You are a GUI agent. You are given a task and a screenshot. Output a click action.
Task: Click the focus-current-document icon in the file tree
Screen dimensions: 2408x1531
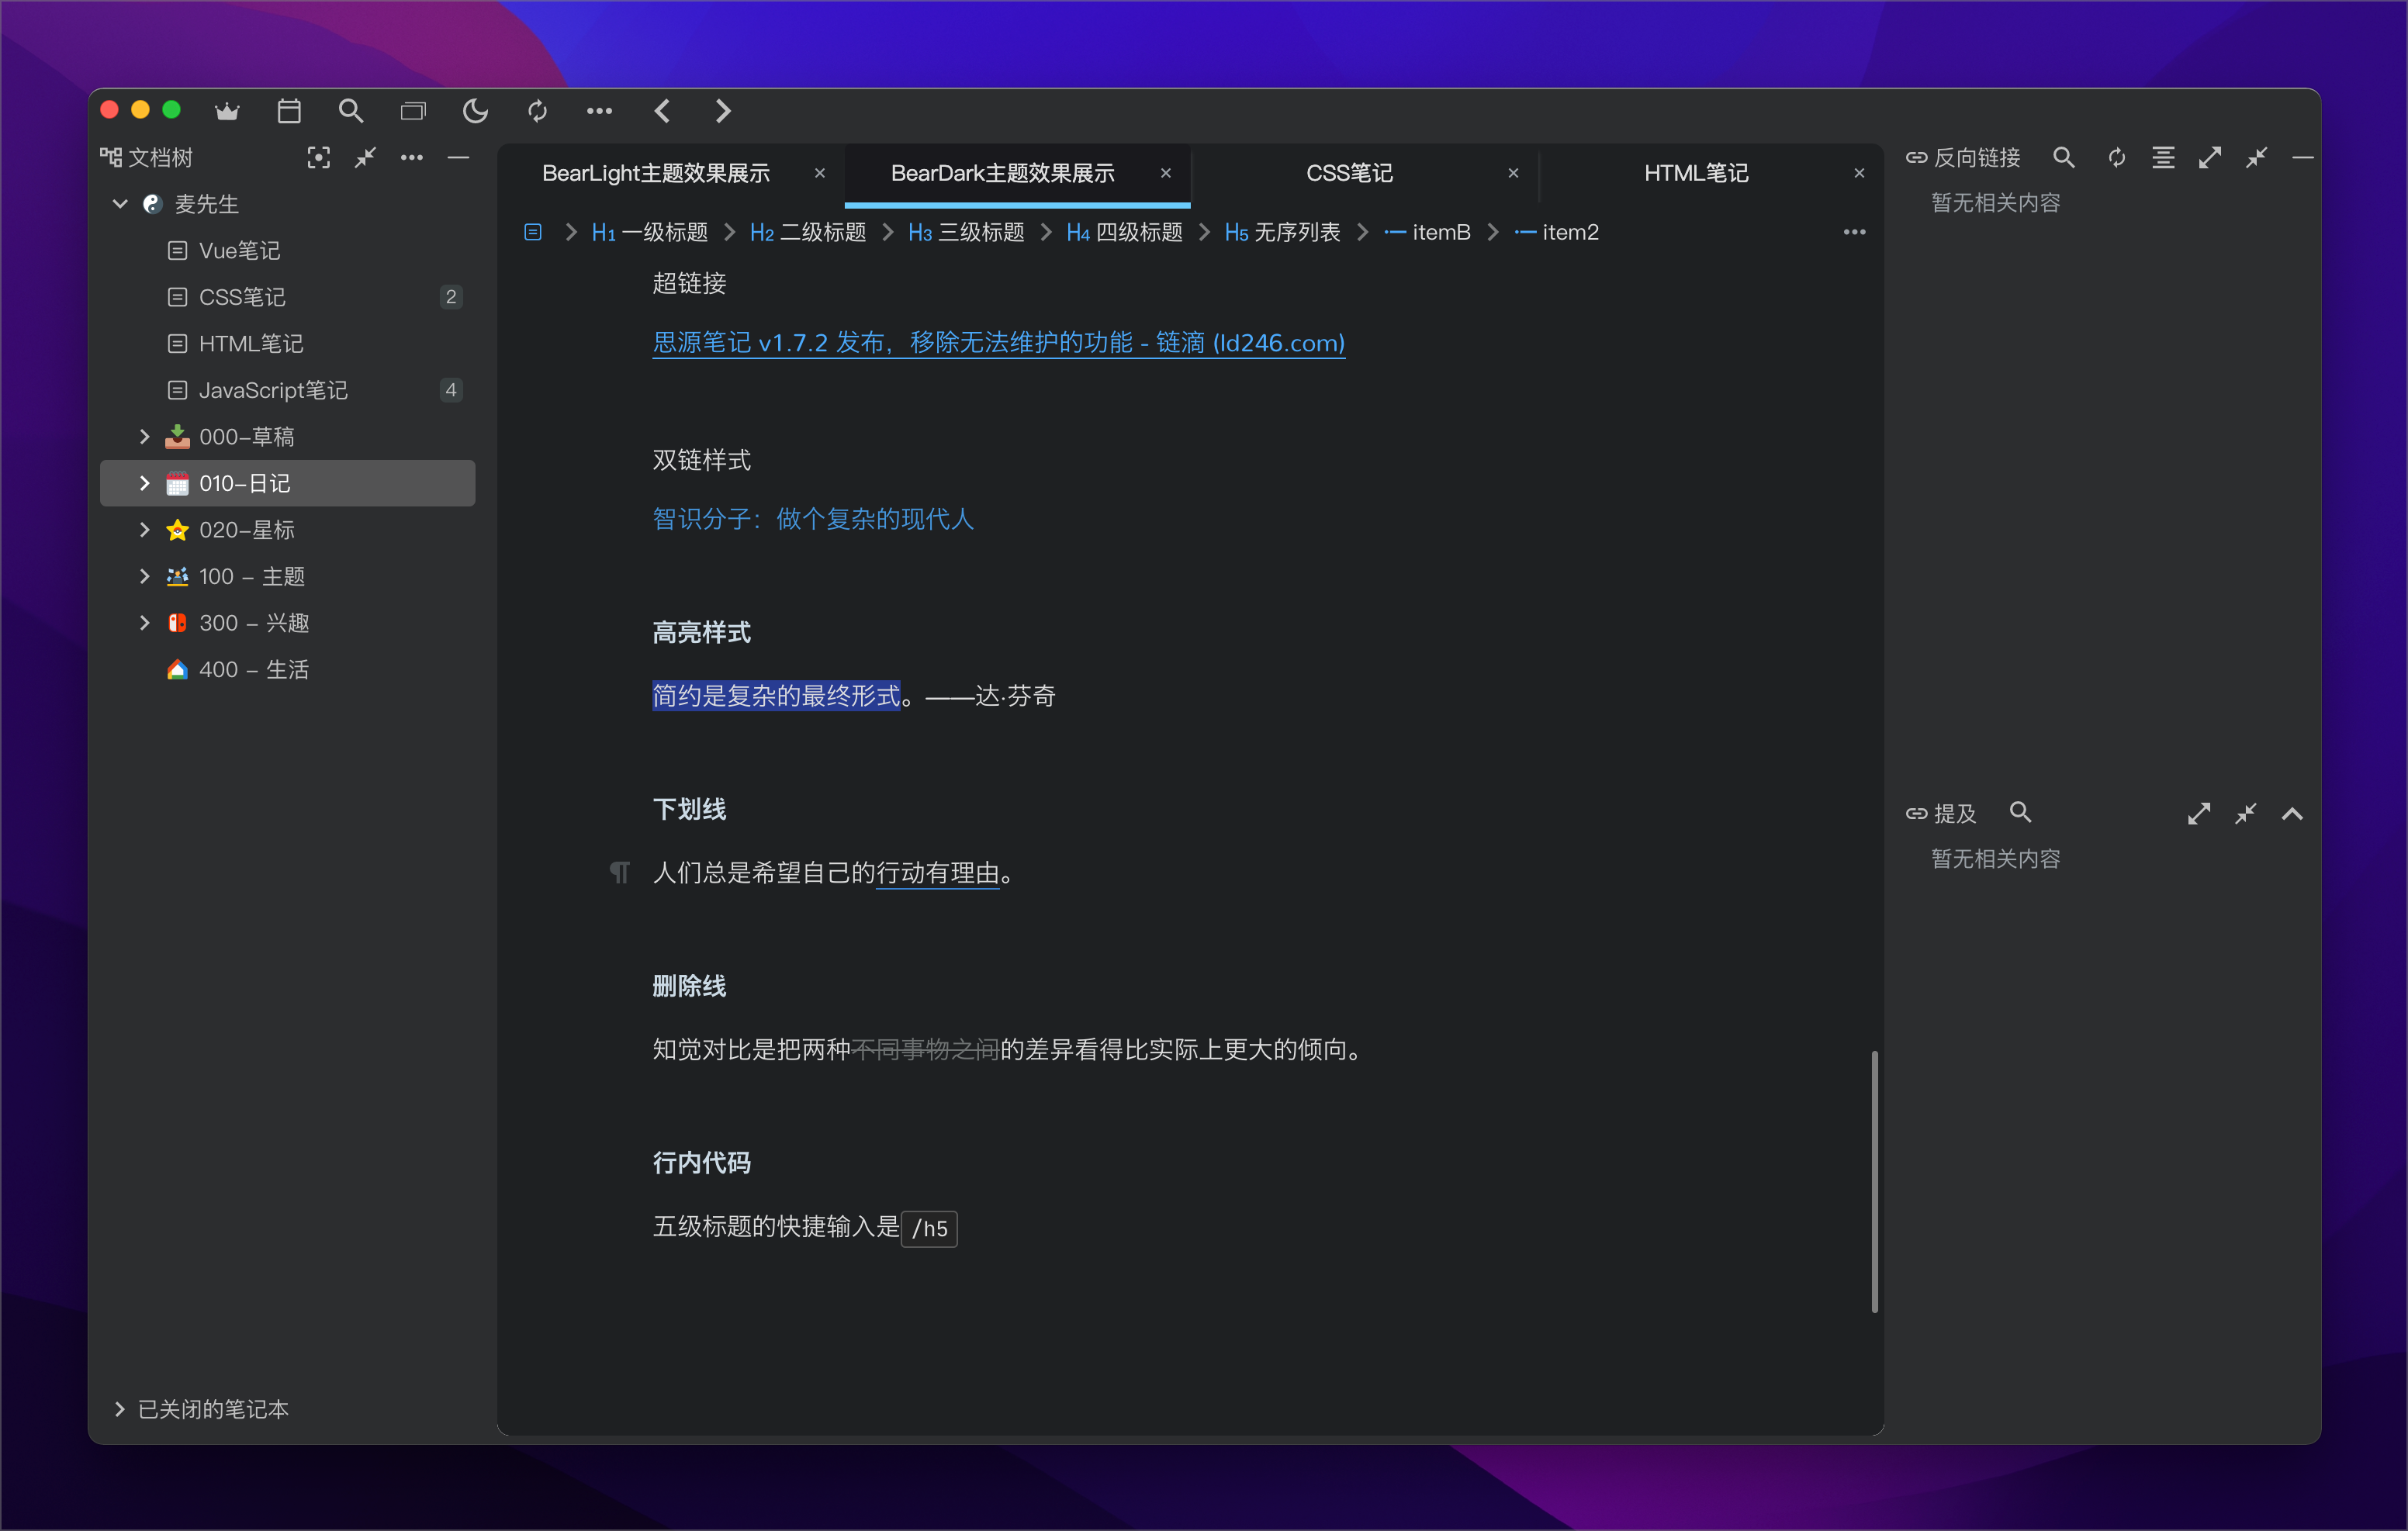point(318,157)
